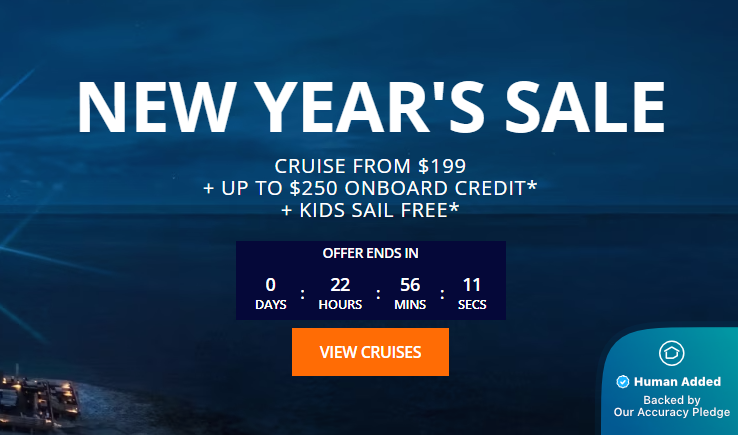Screen dimensions: 738x435
Task: Click the house icon in the badge
Action: point(671,353)
